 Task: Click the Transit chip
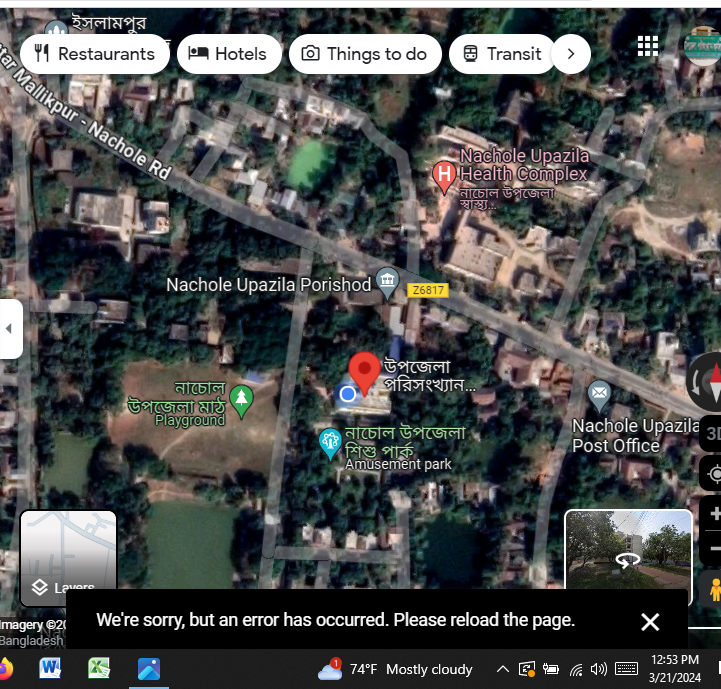pos(502,54)
